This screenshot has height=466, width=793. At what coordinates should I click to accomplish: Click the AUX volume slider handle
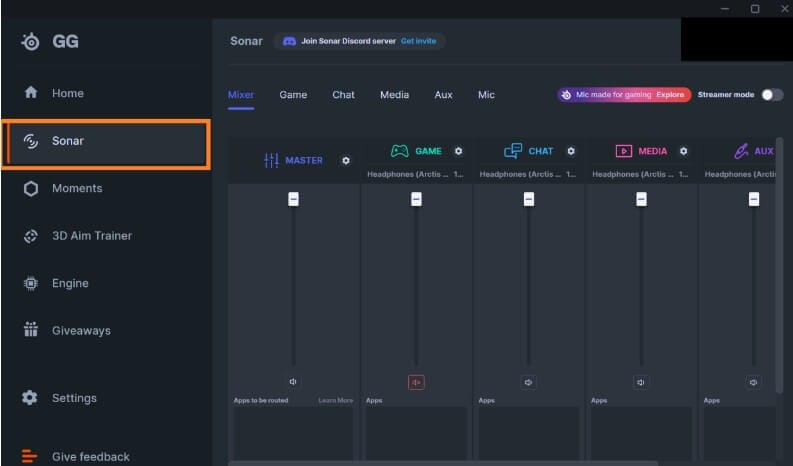pyautogui.click(x=754, y=199)
